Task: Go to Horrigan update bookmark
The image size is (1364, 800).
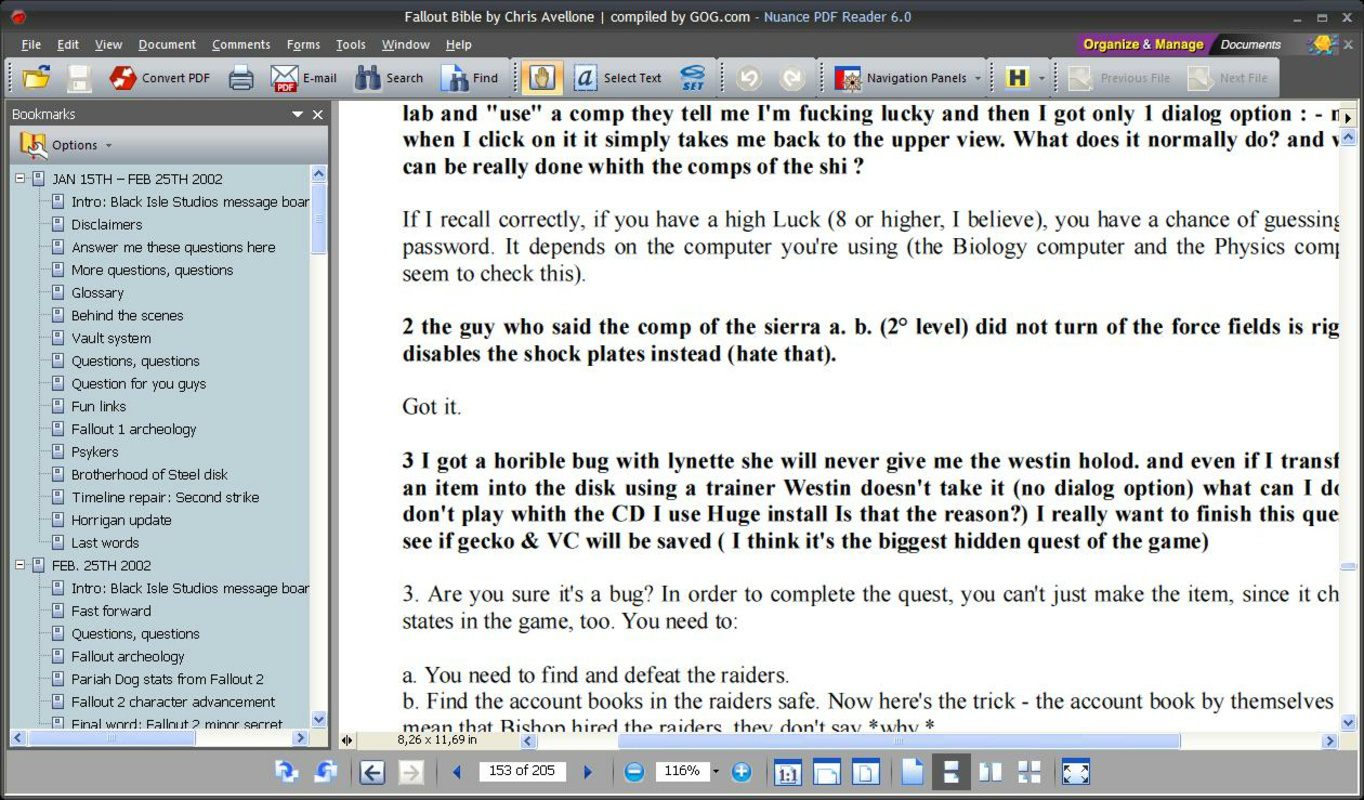Action: [121, 520]
